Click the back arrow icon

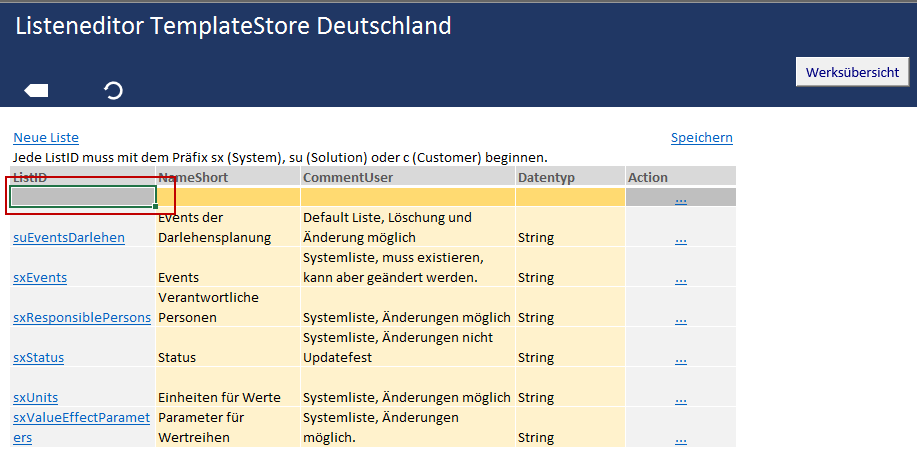[36, 91]
